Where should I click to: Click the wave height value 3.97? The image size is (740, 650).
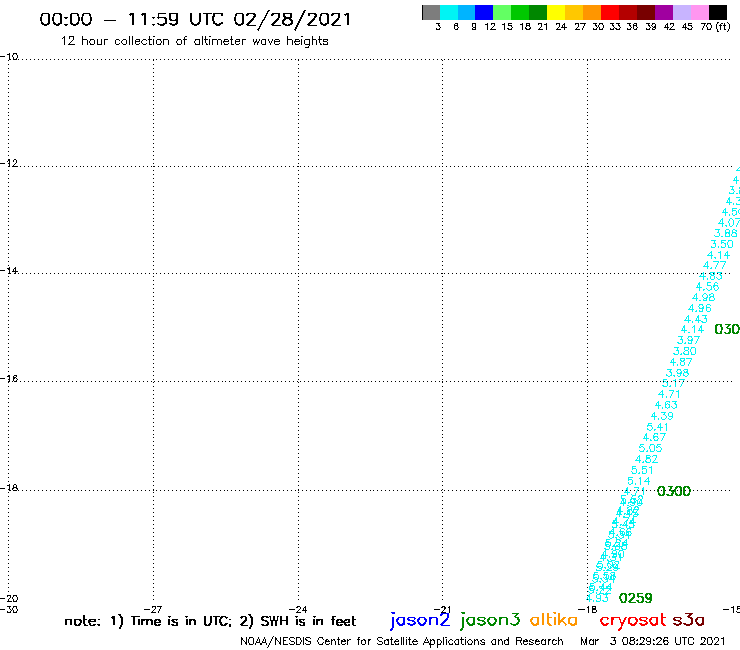[x=689, y=340]
